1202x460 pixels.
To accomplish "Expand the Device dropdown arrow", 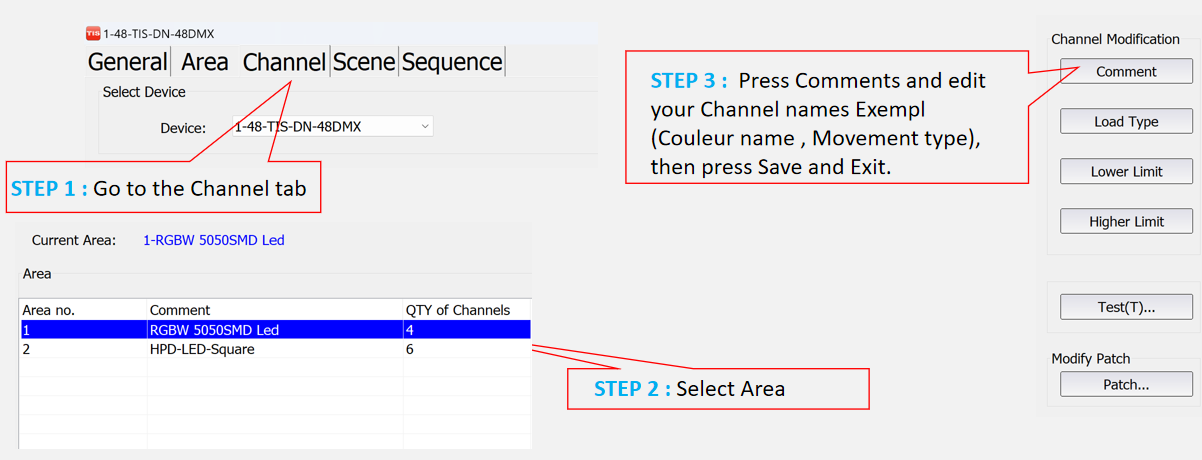I will coord(425,127).
